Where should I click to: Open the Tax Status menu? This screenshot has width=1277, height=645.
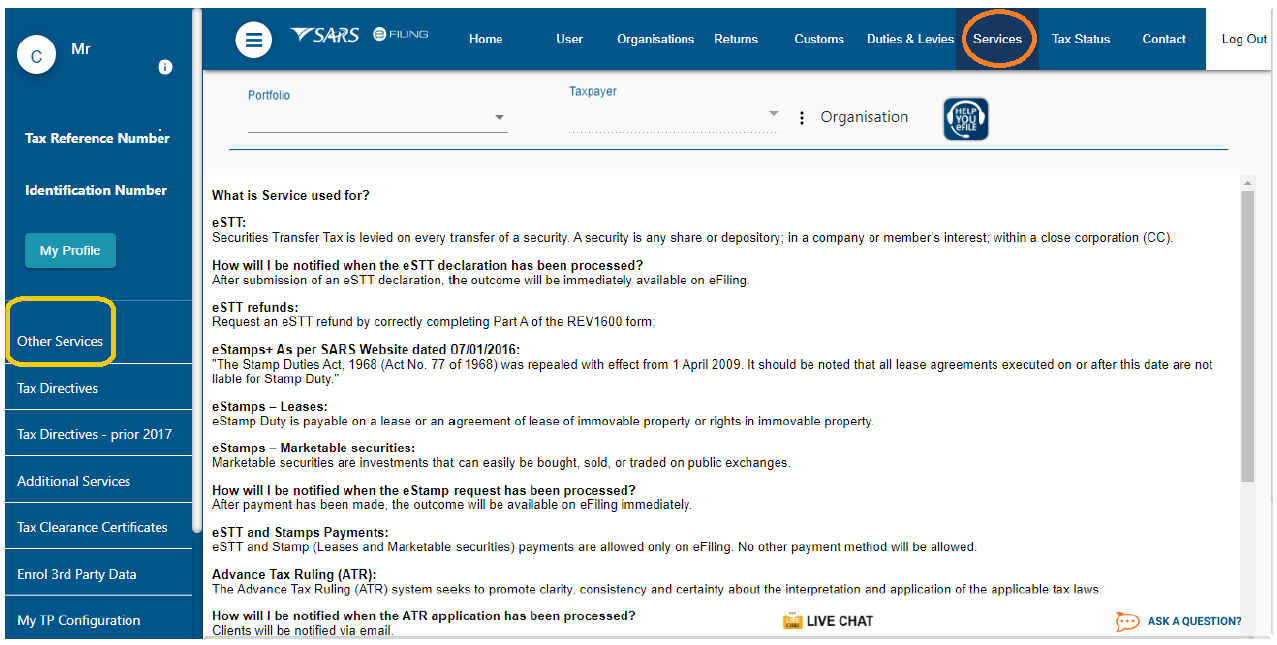(1081, 39)
